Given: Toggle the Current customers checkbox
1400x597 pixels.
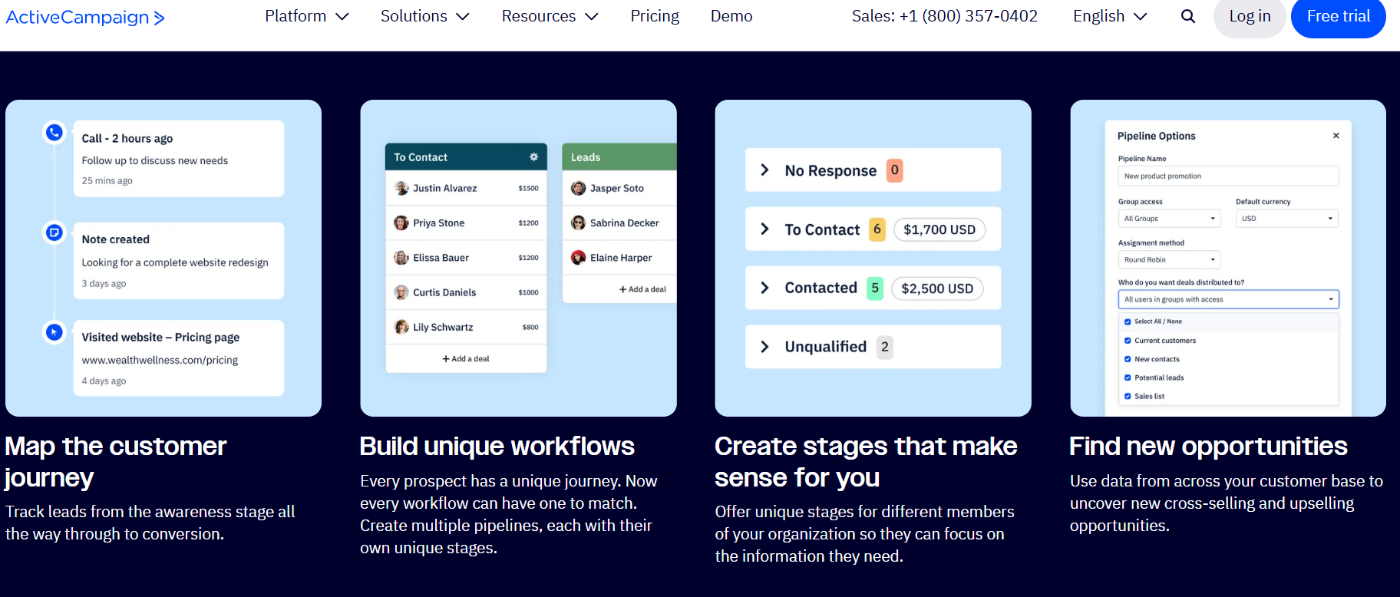Looking at the screenshot, I should [1128, 340].
